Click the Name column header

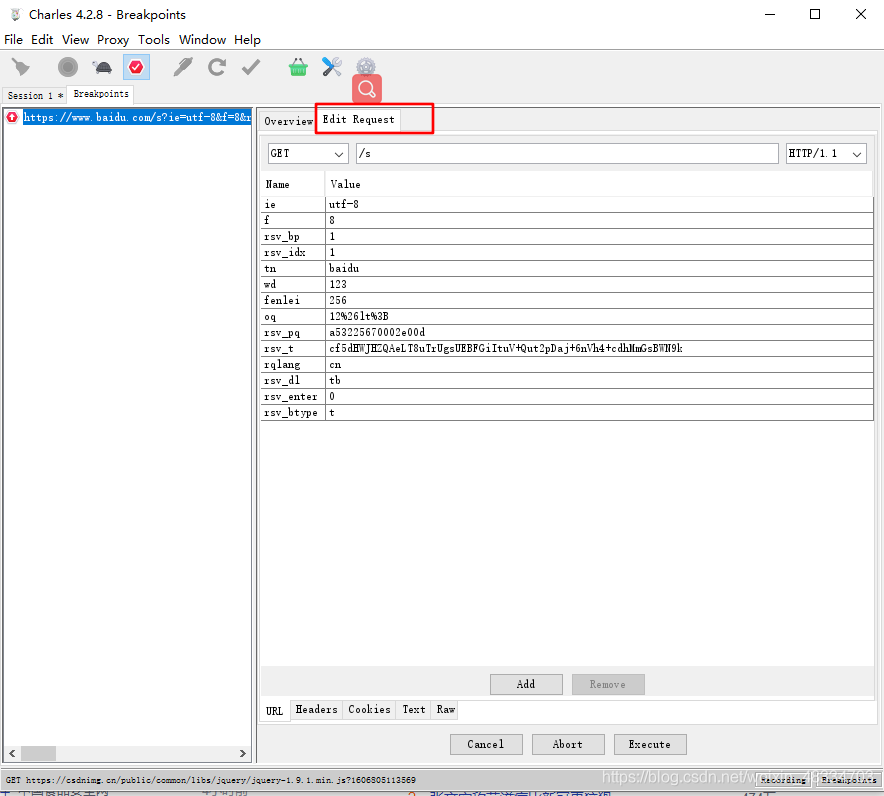point(293,184)
